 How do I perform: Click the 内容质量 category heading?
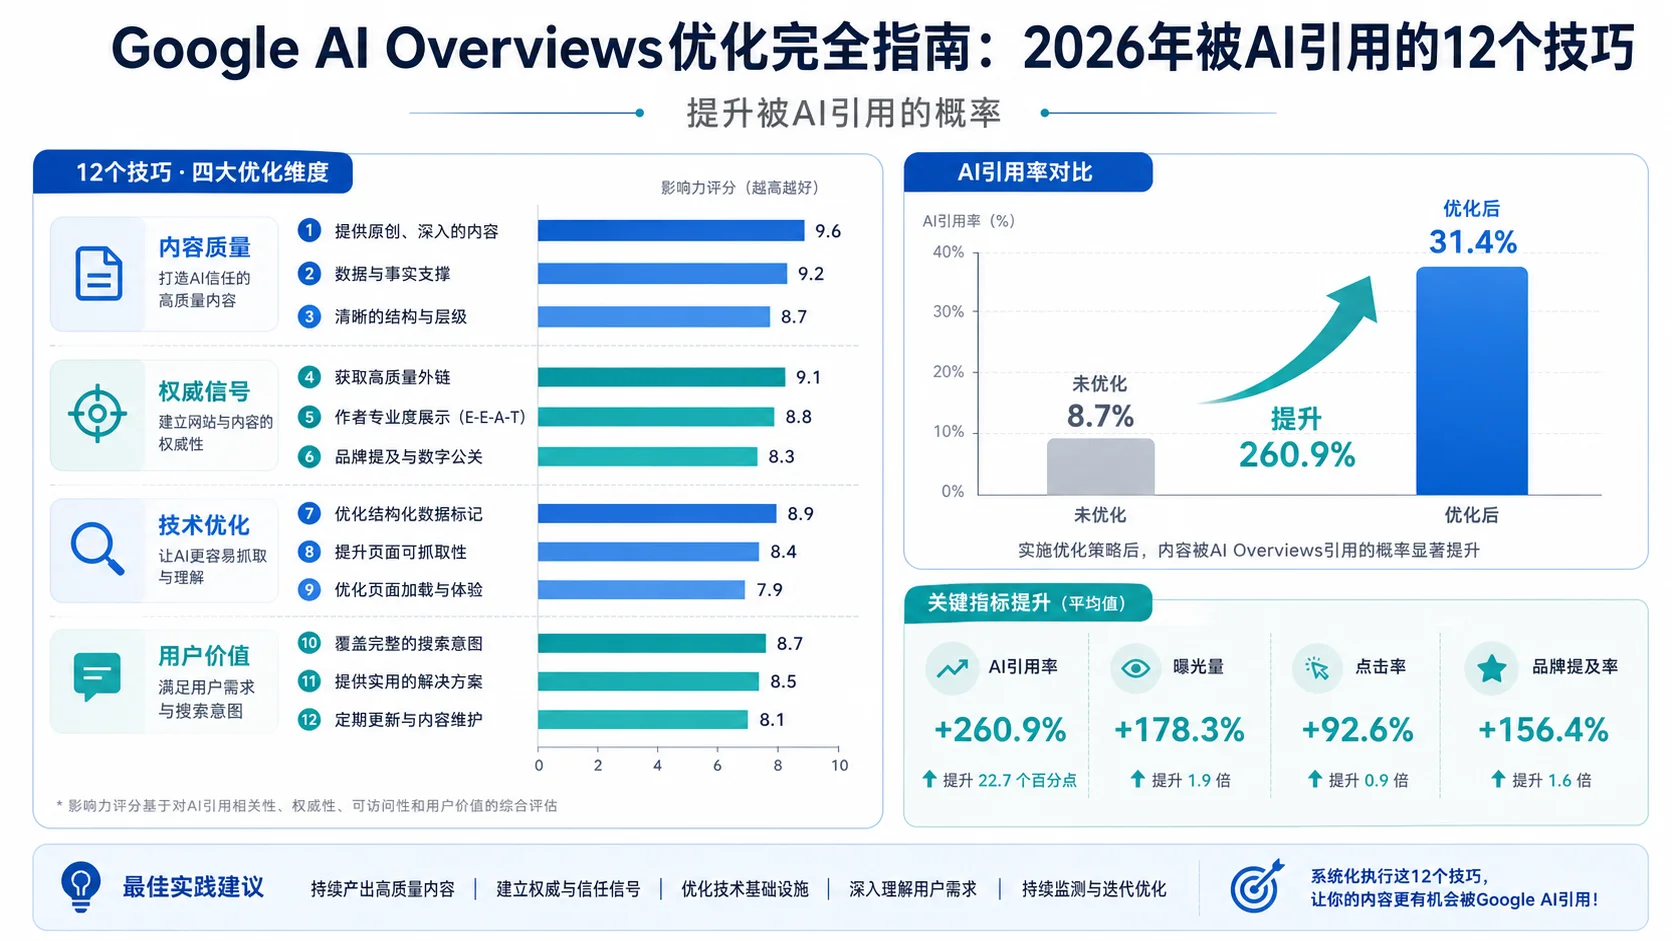(204, 247)
